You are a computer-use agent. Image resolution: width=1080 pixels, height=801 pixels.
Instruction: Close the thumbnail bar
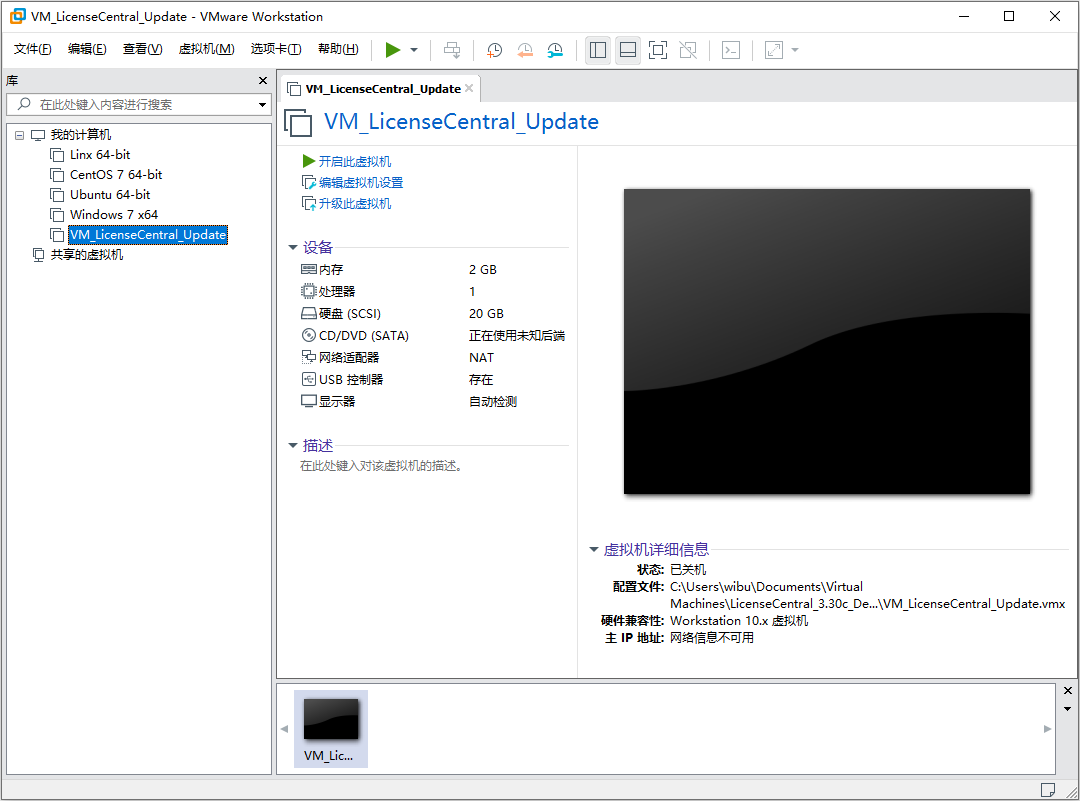click(1068, 691)
